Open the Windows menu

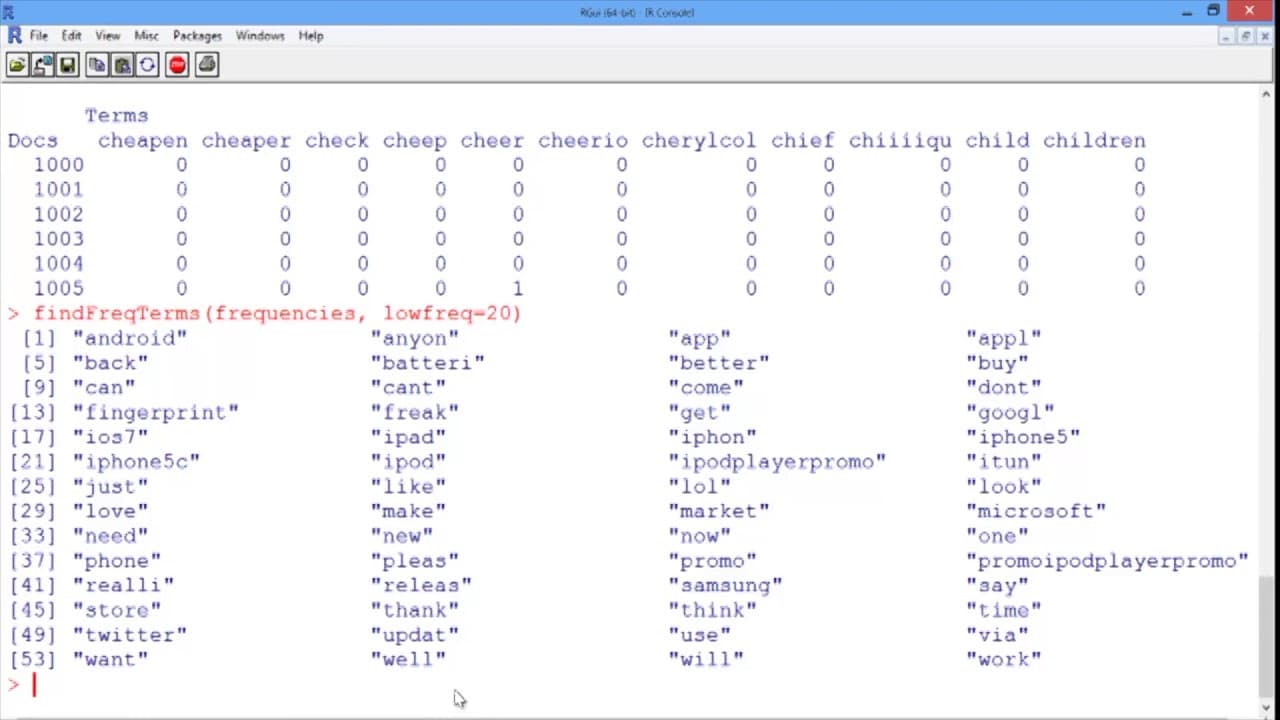260,35
